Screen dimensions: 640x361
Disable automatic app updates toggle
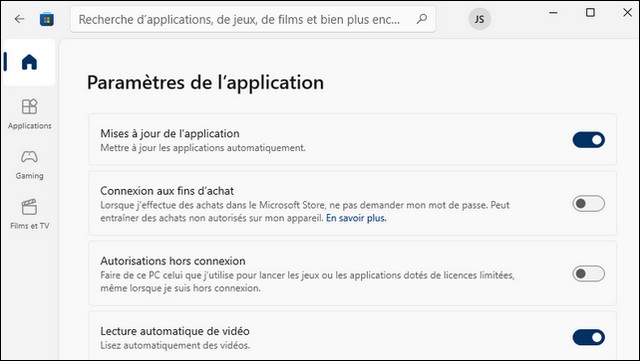(588, 140)
